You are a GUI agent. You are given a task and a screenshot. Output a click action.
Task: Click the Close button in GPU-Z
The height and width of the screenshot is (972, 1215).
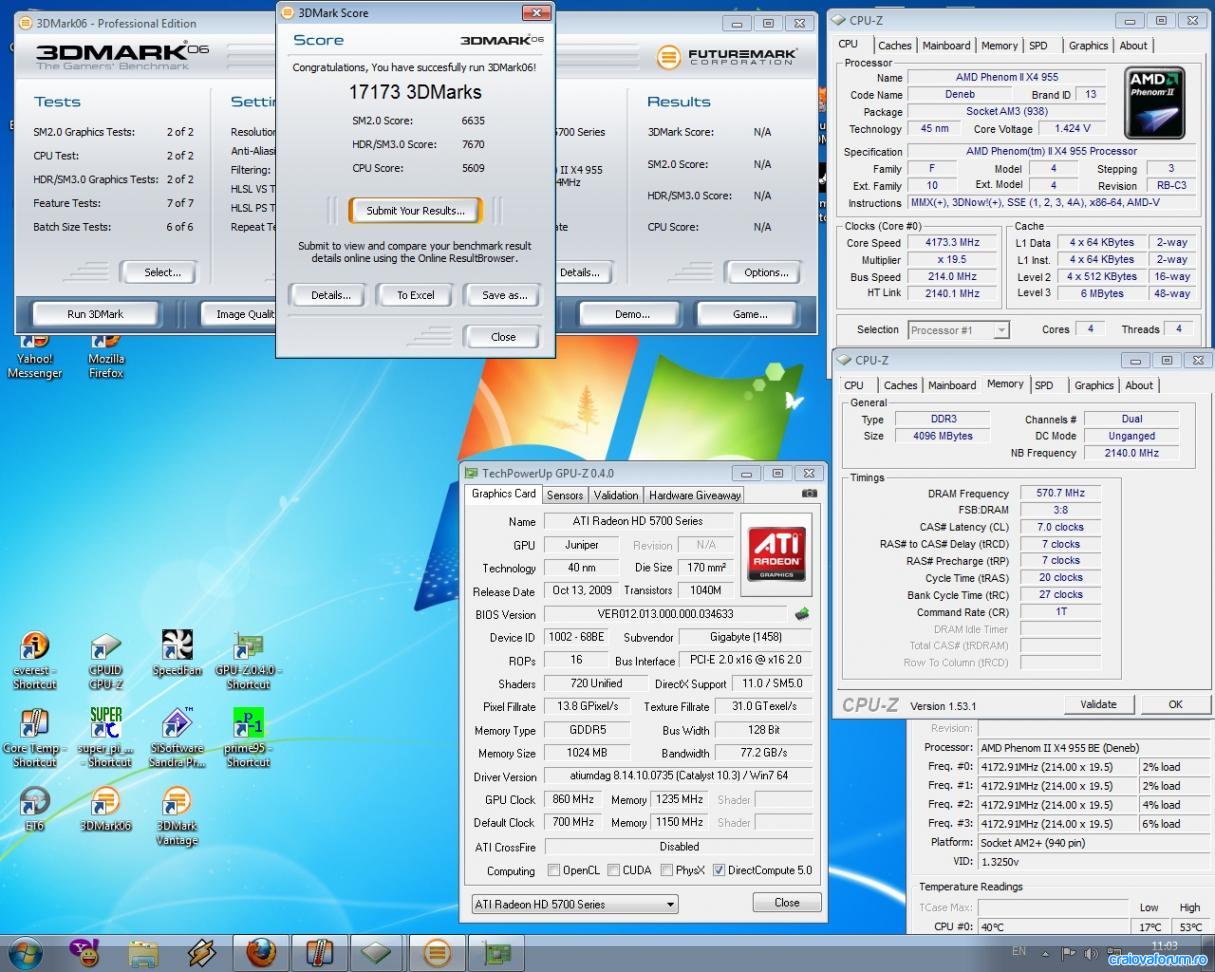(787, 902)
